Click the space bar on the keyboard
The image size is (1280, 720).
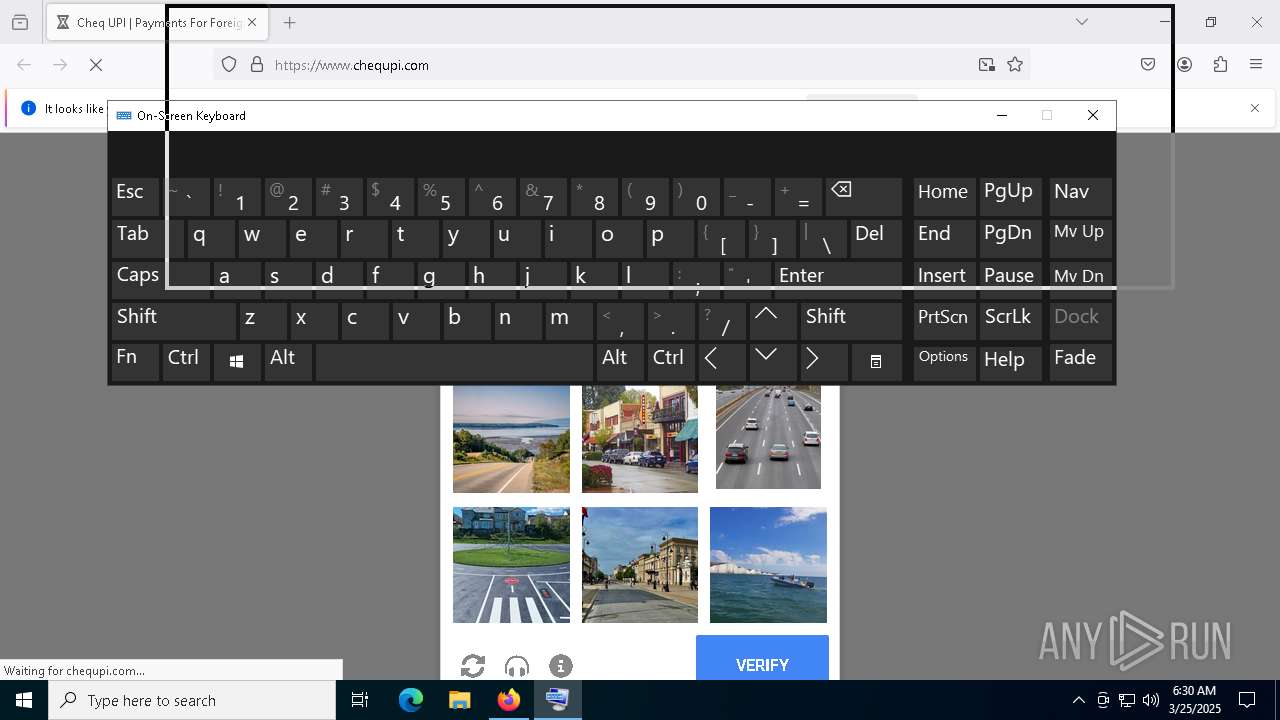(x=454, y=362)
